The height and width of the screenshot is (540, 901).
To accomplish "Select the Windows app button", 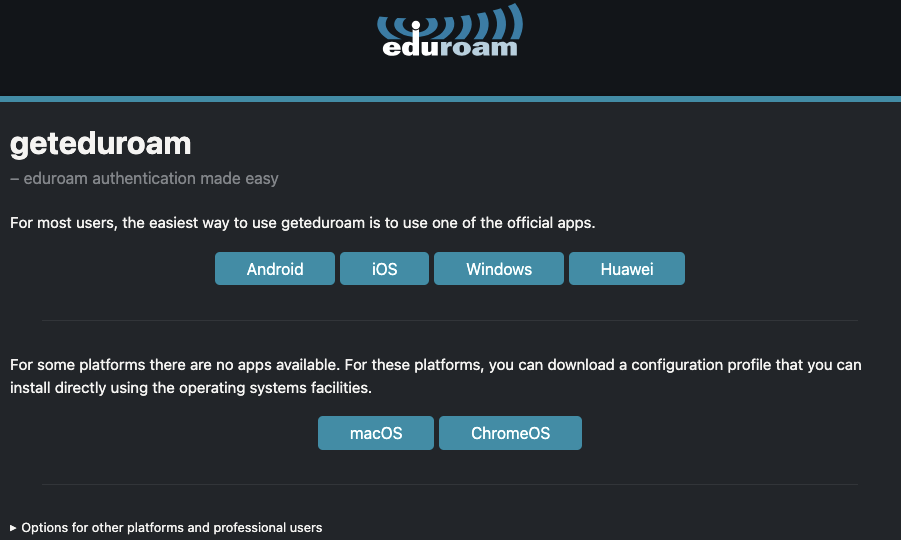I will (x=499, y=268).
